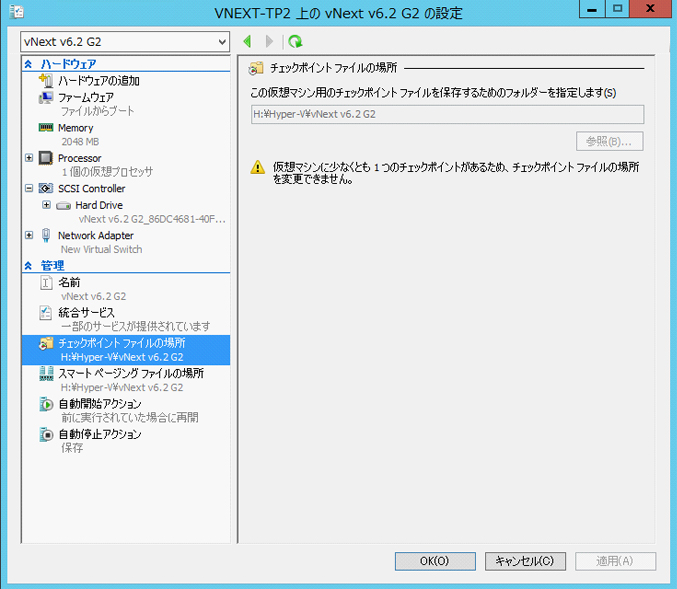Select the ハードウェアの追加 item
The width and height of the screenshot is (677, 589).
click(98, 81)
